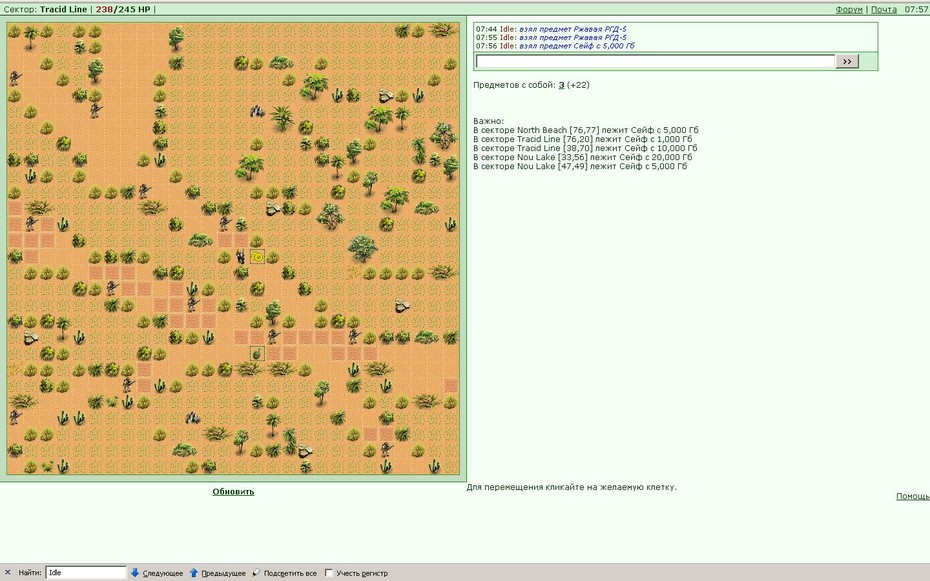
Task: Click the green grenade item on the map
Action: click(257, 354)
